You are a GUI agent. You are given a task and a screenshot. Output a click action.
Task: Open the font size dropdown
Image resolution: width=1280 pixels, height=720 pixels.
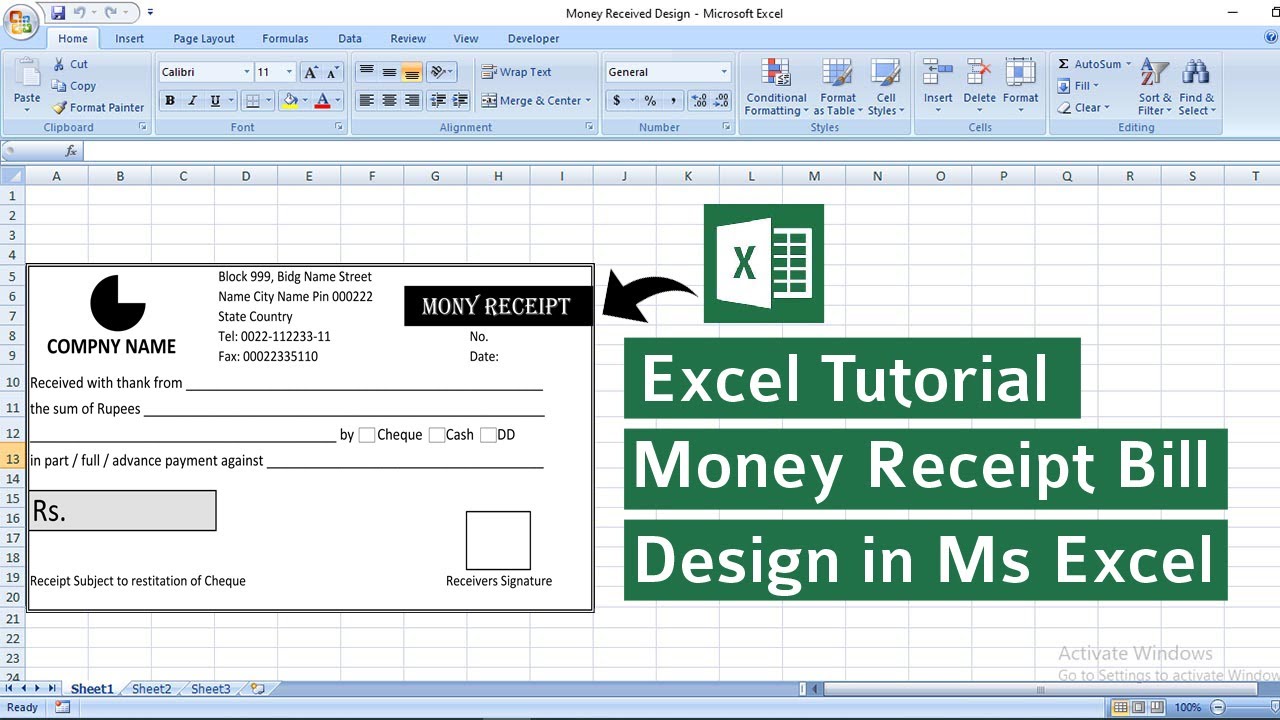tap(290, 72)
